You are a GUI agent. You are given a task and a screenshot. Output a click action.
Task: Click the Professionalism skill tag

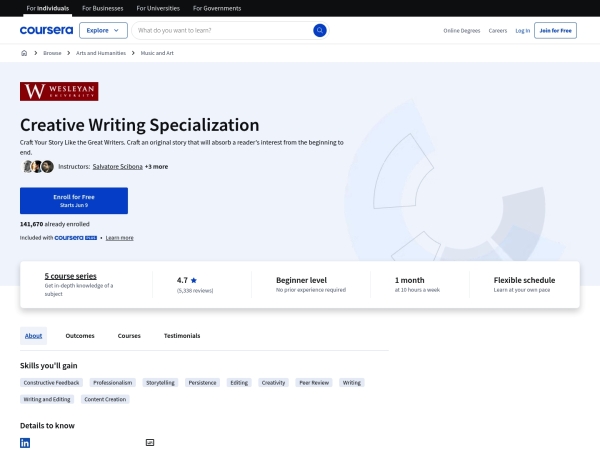pos(112,383)
